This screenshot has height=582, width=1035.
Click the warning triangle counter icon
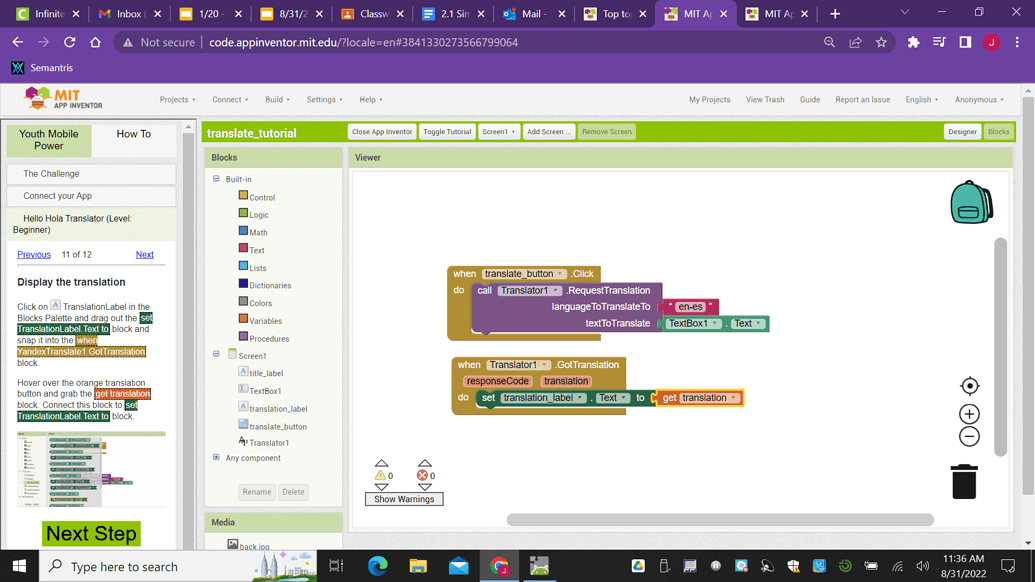380,476
